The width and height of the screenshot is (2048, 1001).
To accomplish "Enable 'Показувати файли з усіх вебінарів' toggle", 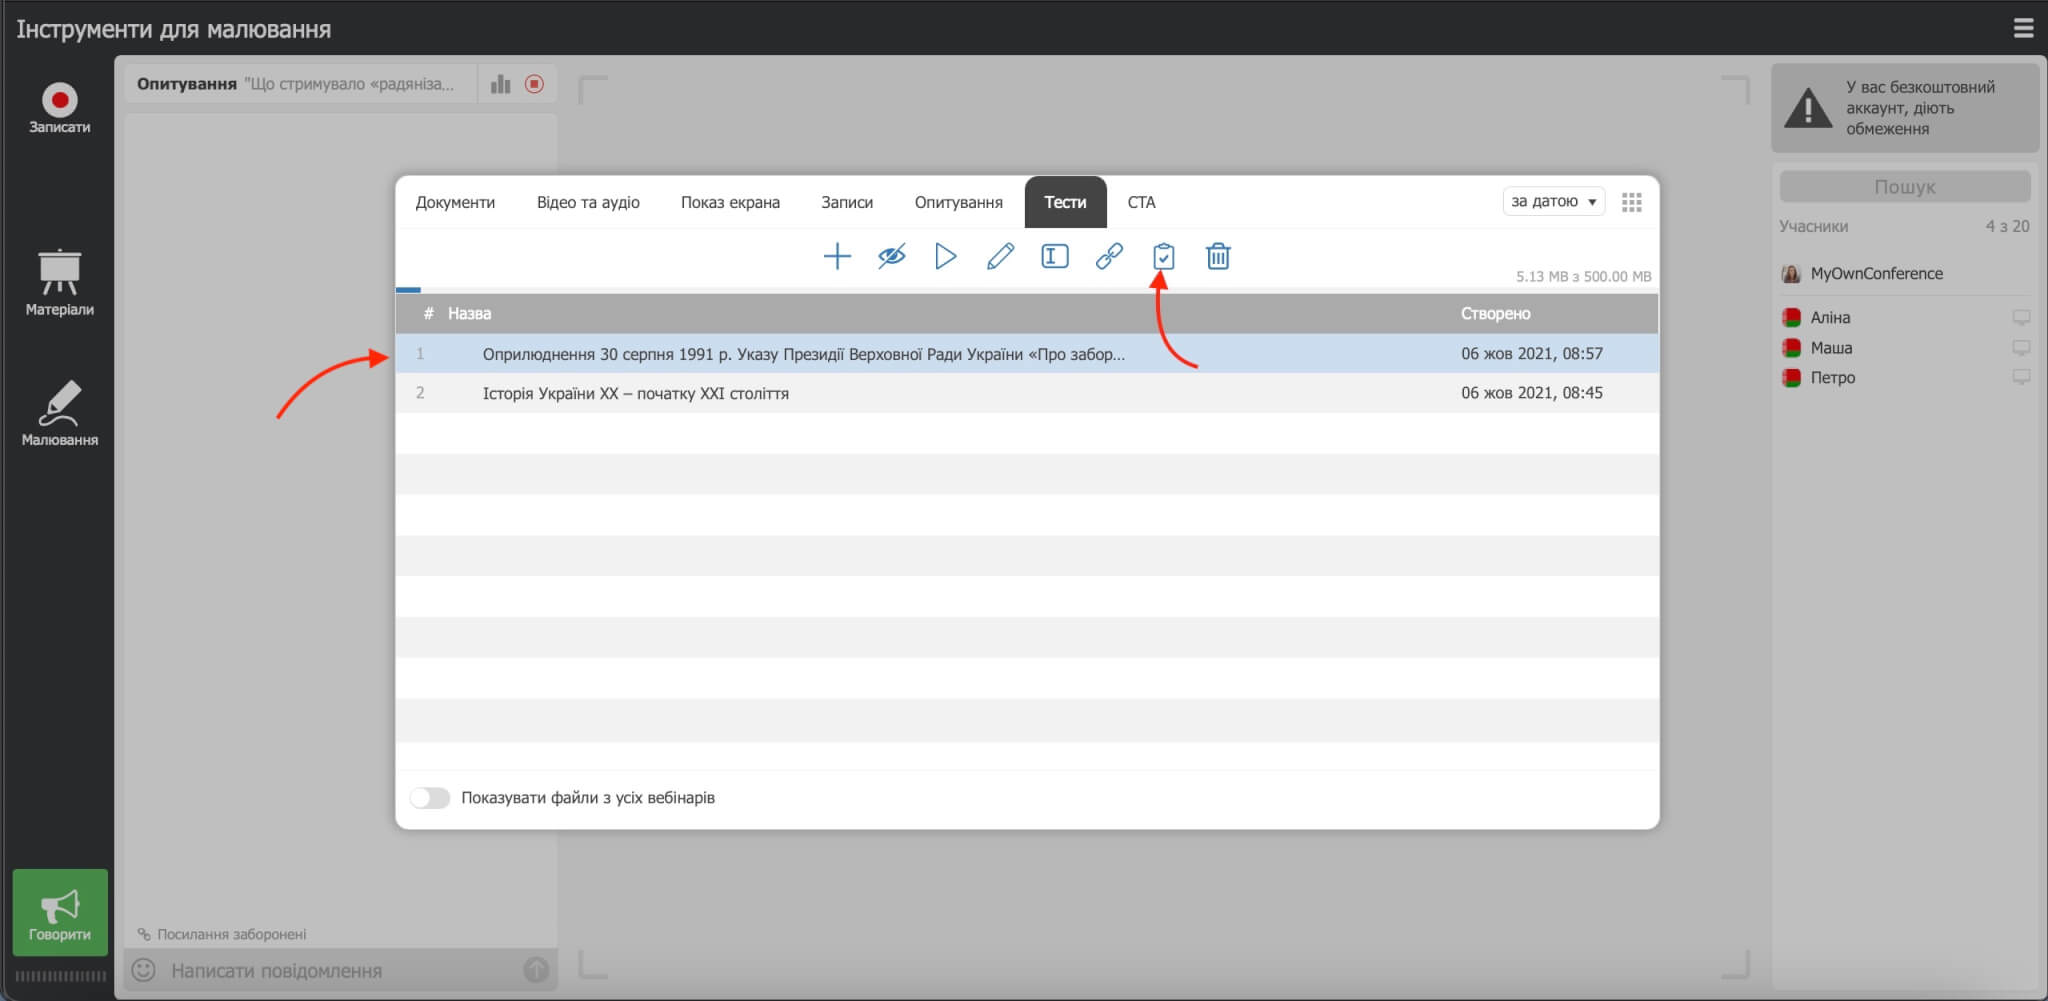I will tap(430, 798).
